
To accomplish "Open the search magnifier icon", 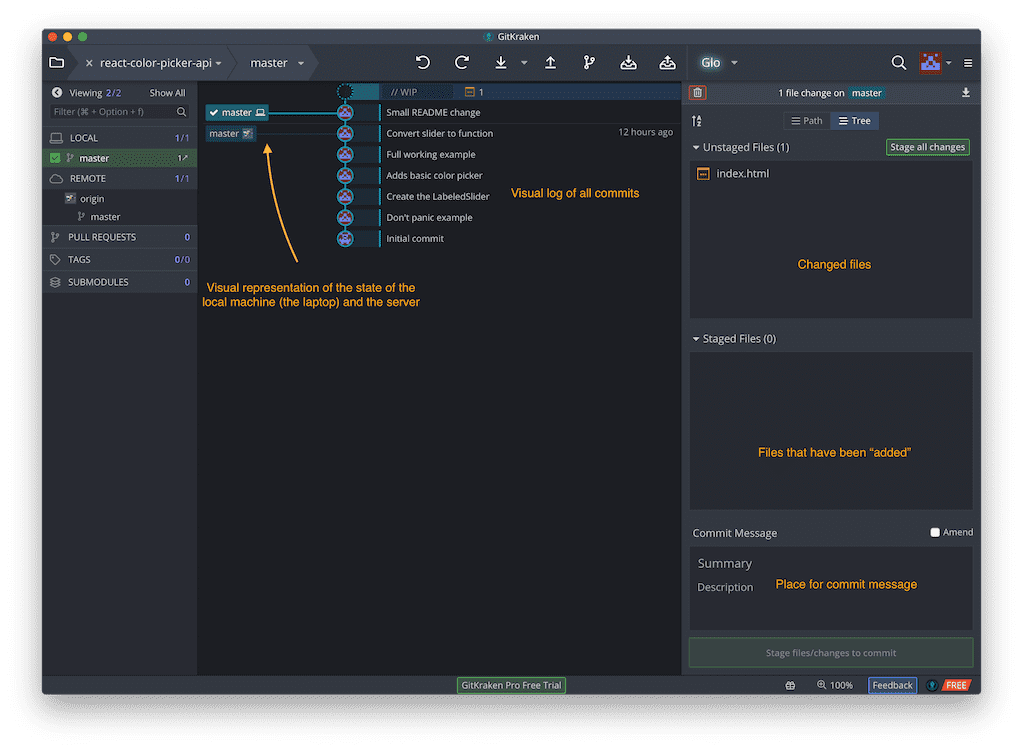I will coord(898,63).
